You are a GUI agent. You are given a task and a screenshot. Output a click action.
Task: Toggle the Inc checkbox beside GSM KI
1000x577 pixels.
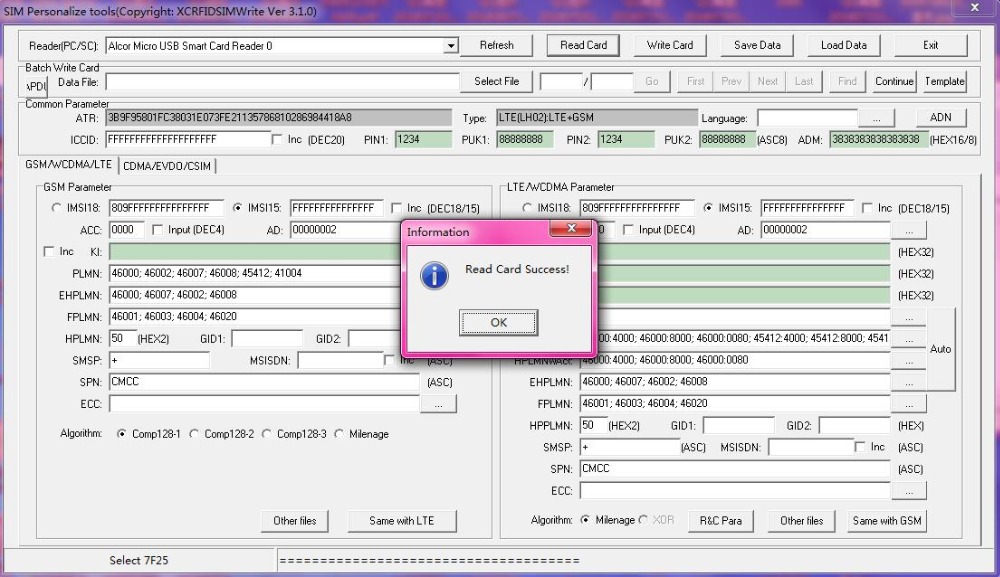(x=50, y=252)
